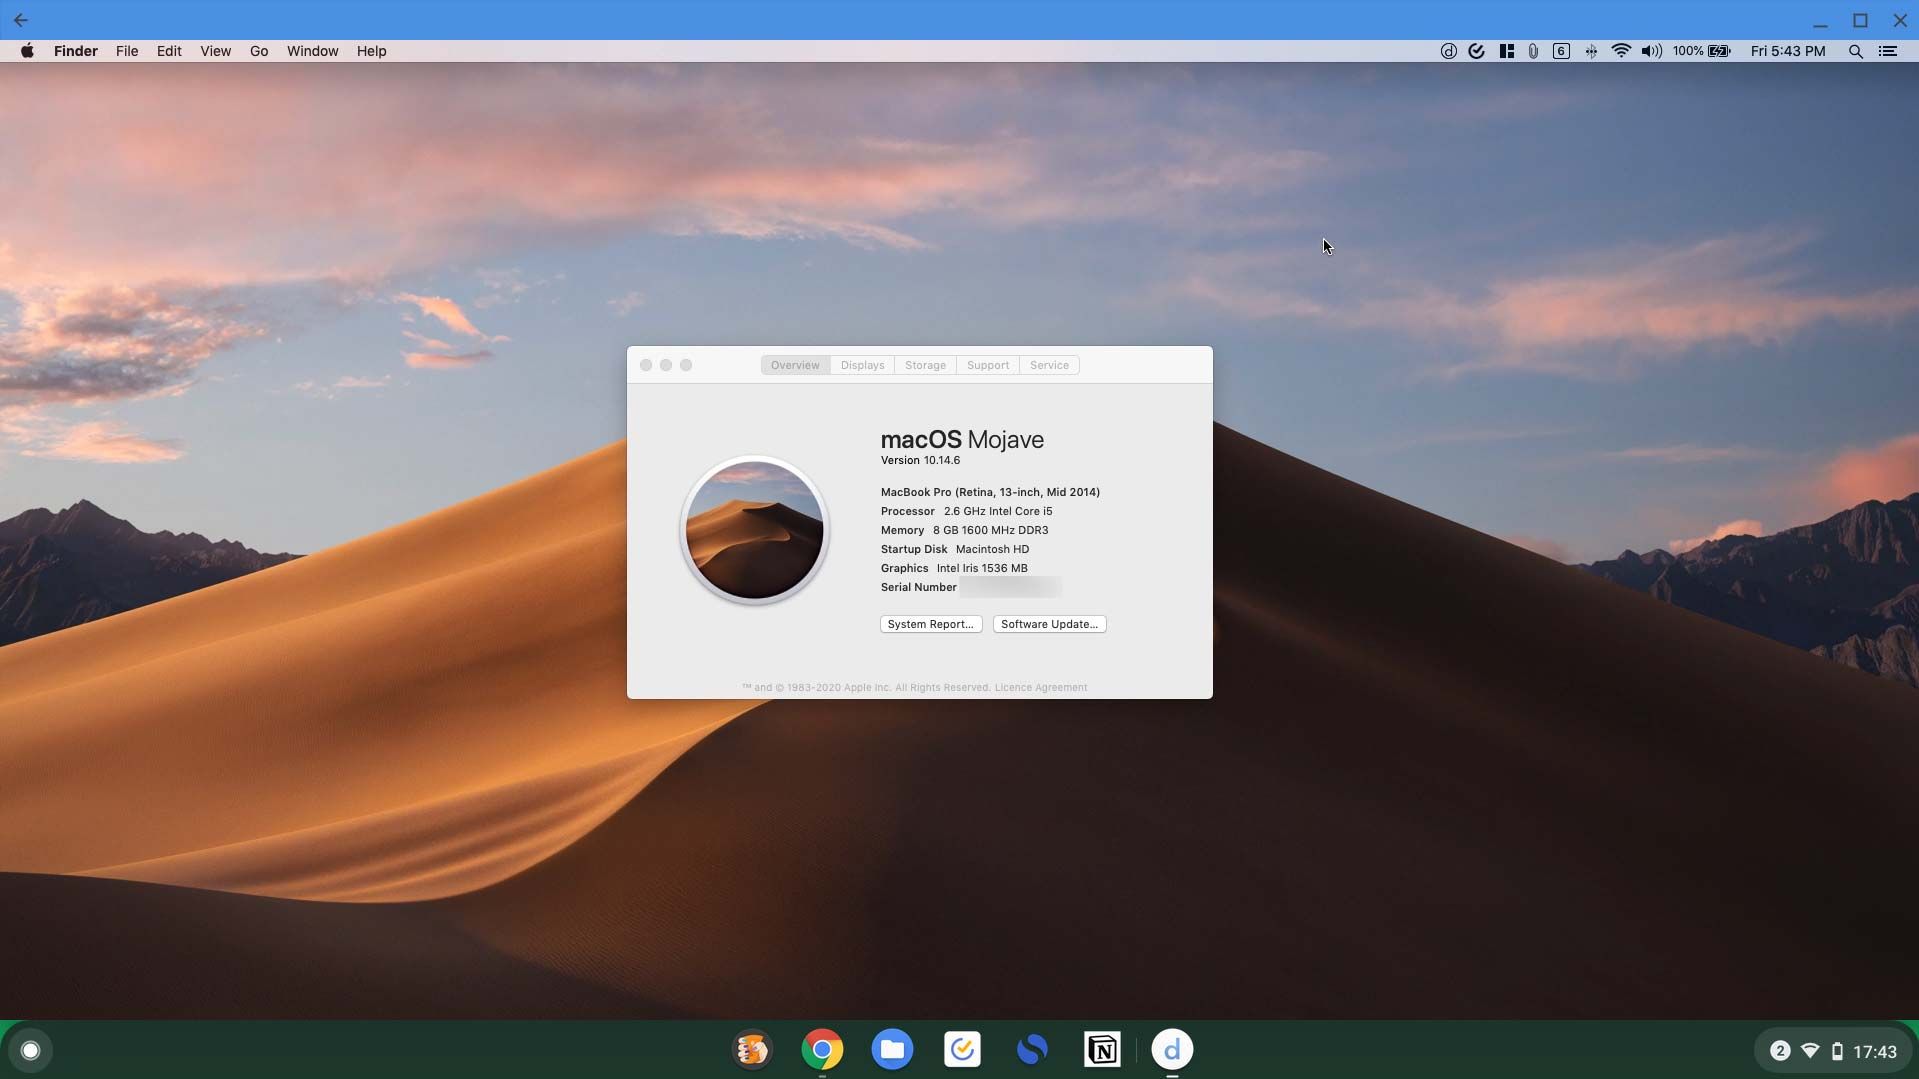Launch Notion from the shelf
1919x1079 pixels.
pos(1101,1049)
